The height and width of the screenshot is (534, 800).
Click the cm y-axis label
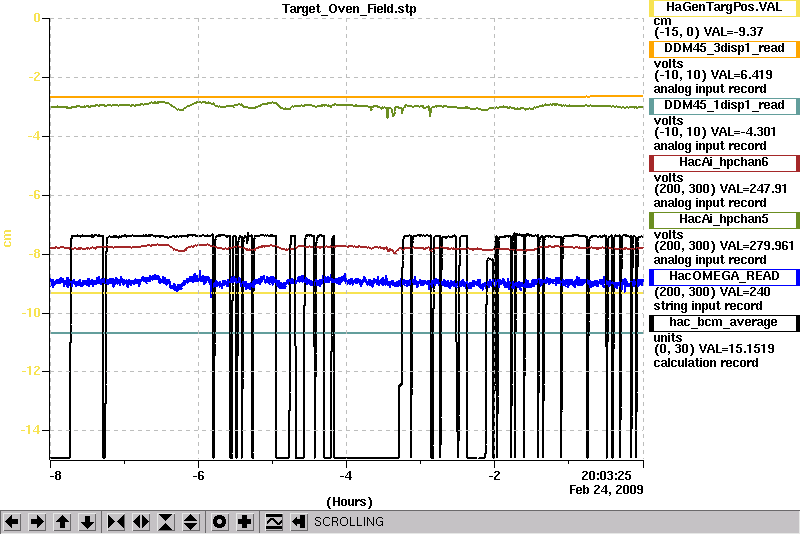pyautogui.click(x=7, y=238)
